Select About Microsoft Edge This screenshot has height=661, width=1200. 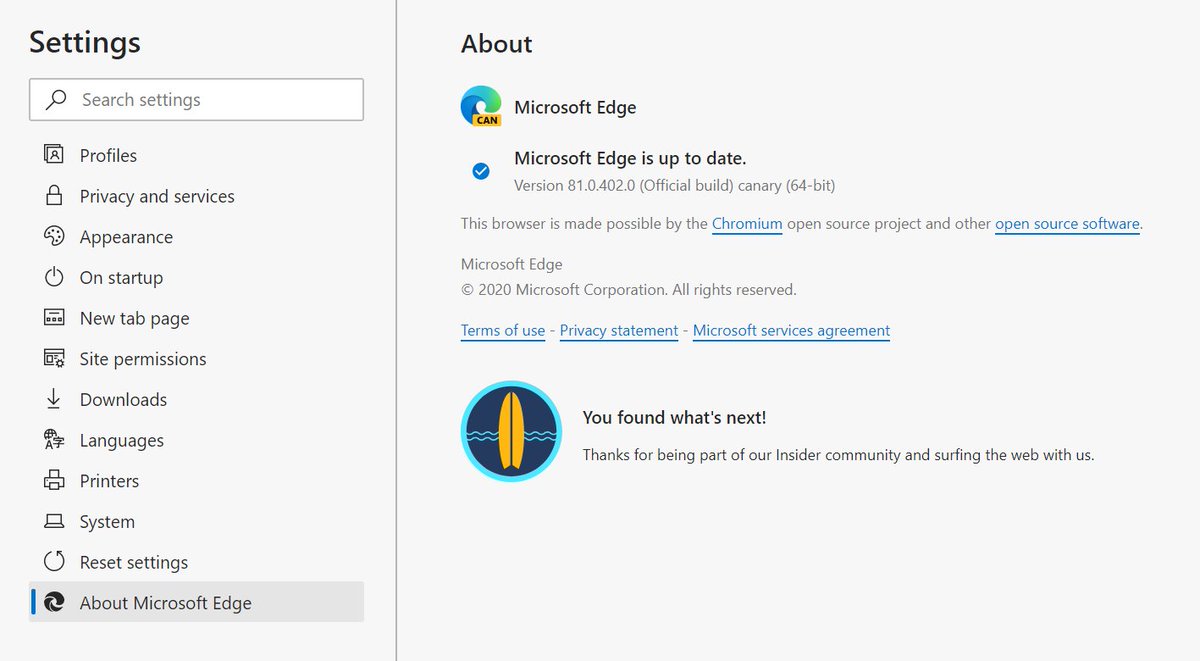(196, 603)
